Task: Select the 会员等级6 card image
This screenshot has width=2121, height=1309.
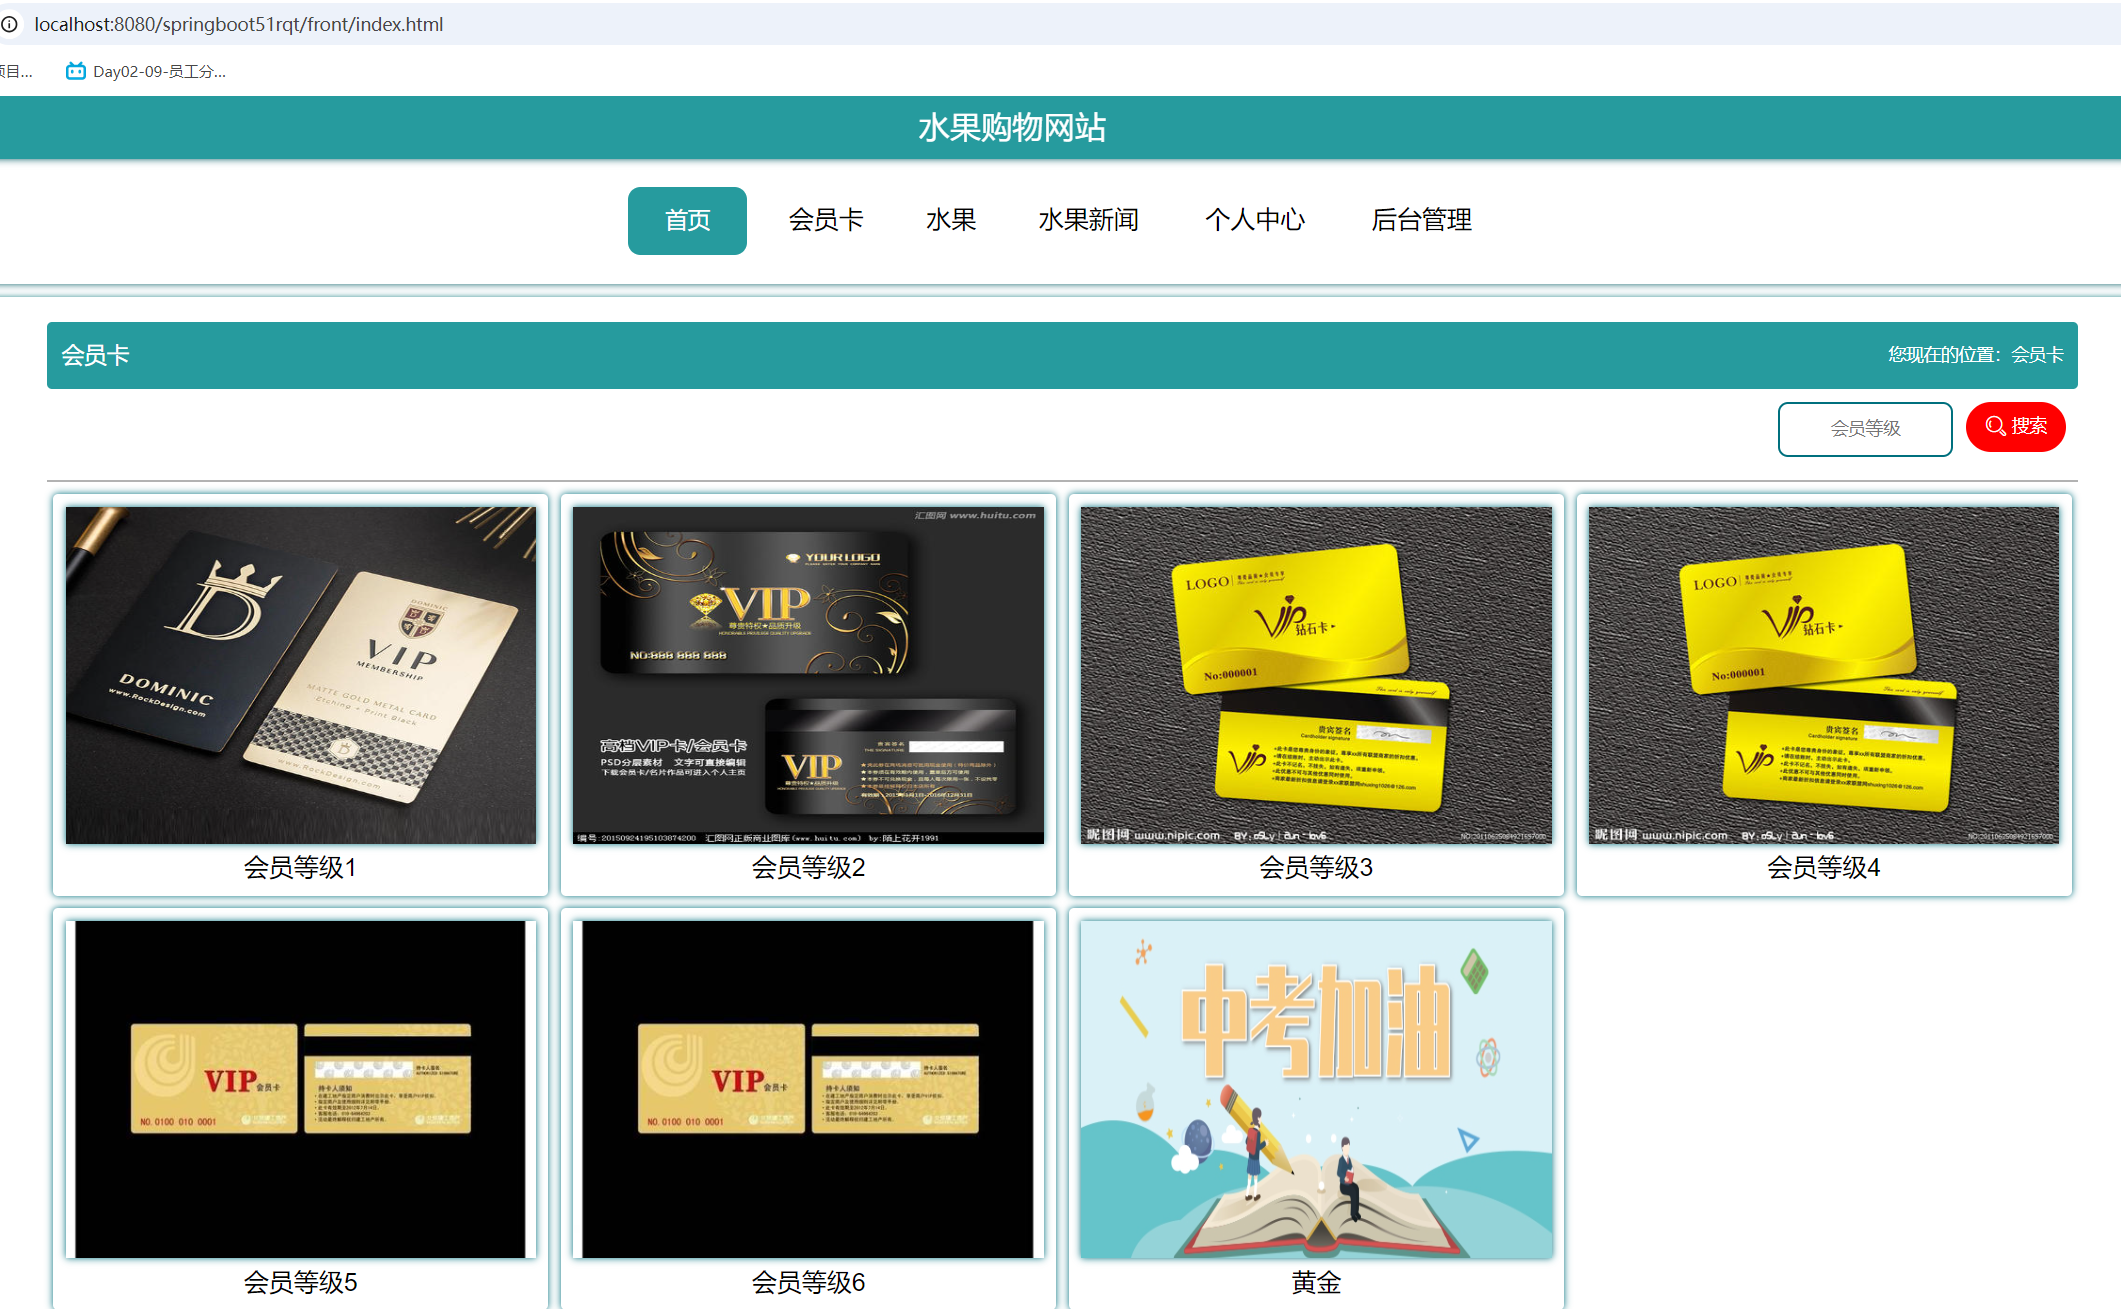Action: coord(808,1089)
